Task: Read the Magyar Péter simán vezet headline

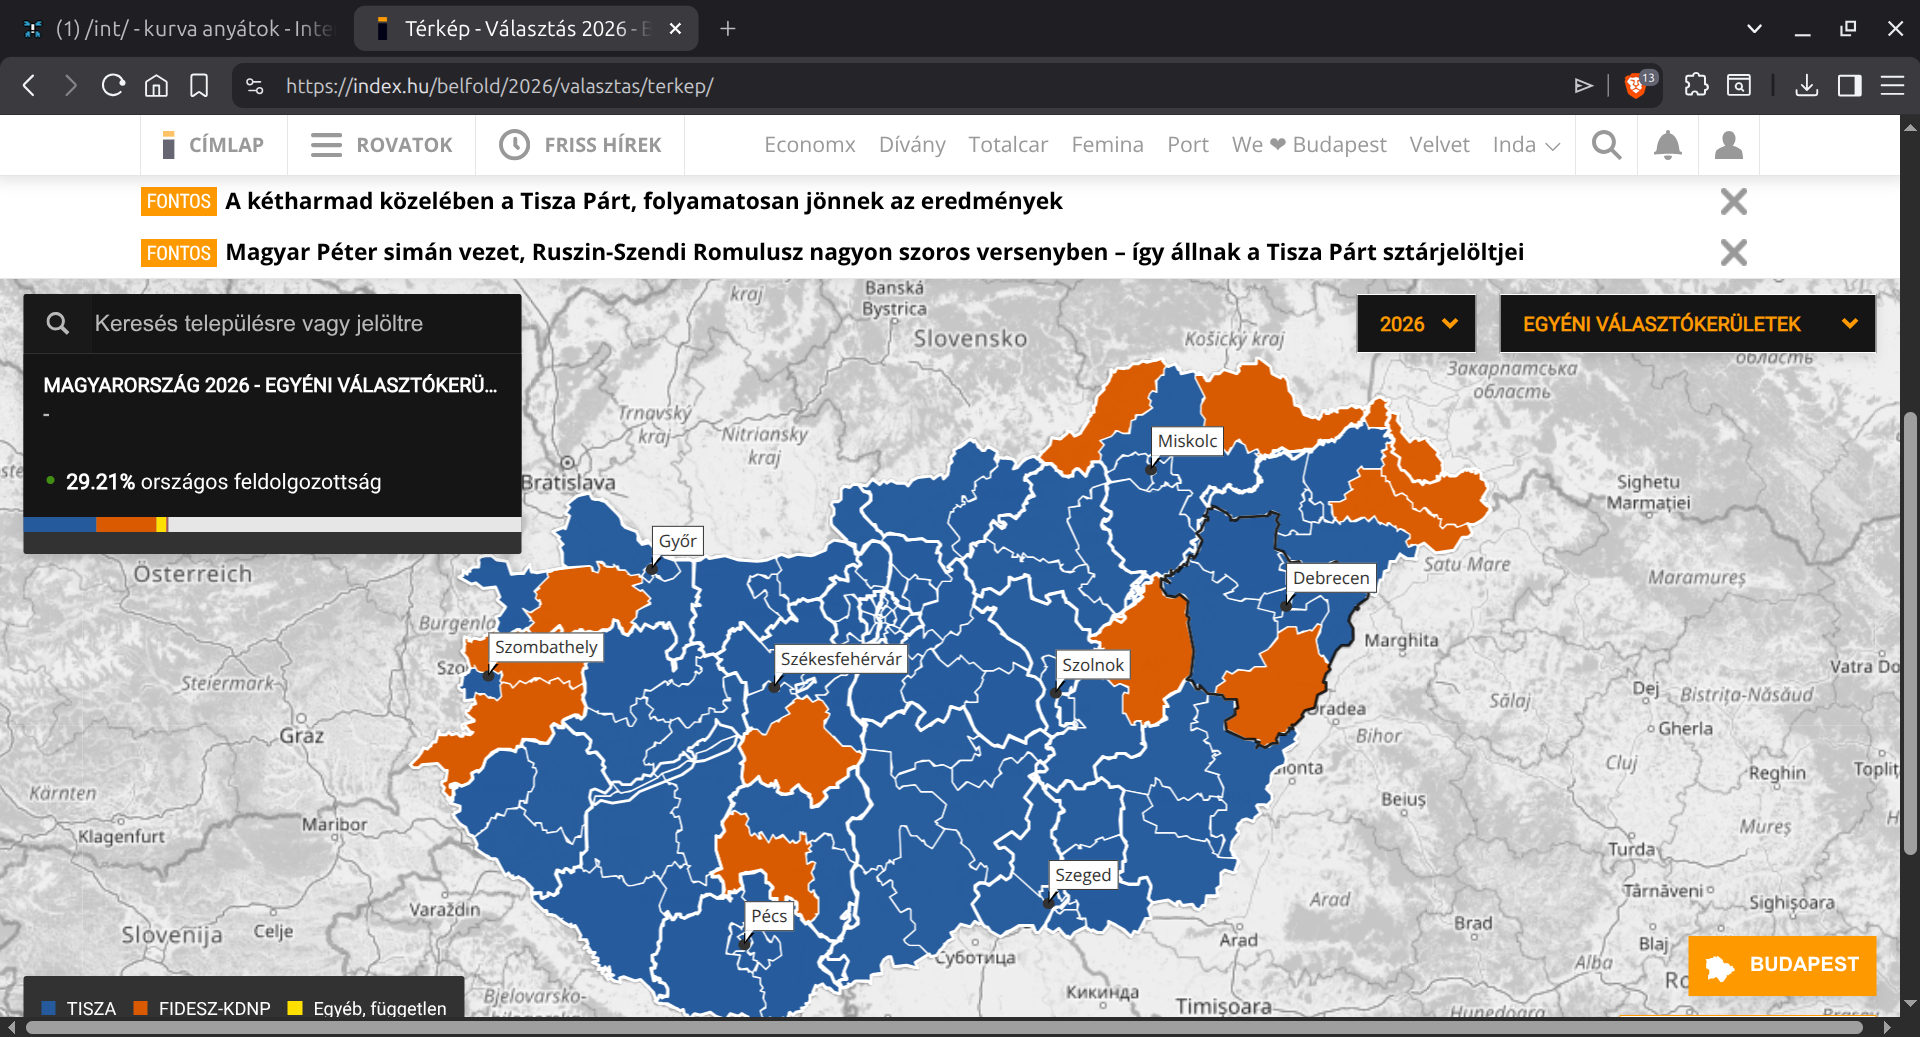Action: point(875,252)
